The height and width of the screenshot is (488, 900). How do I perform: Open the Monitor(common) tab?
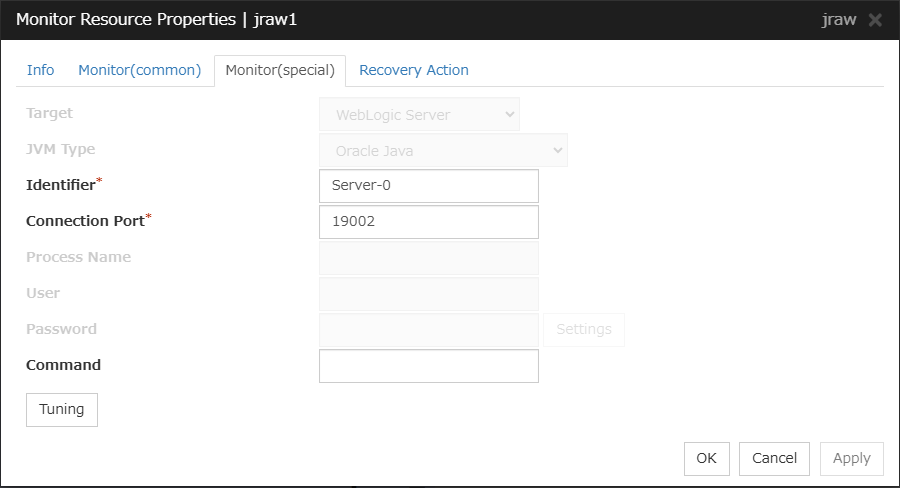point(140,70)
